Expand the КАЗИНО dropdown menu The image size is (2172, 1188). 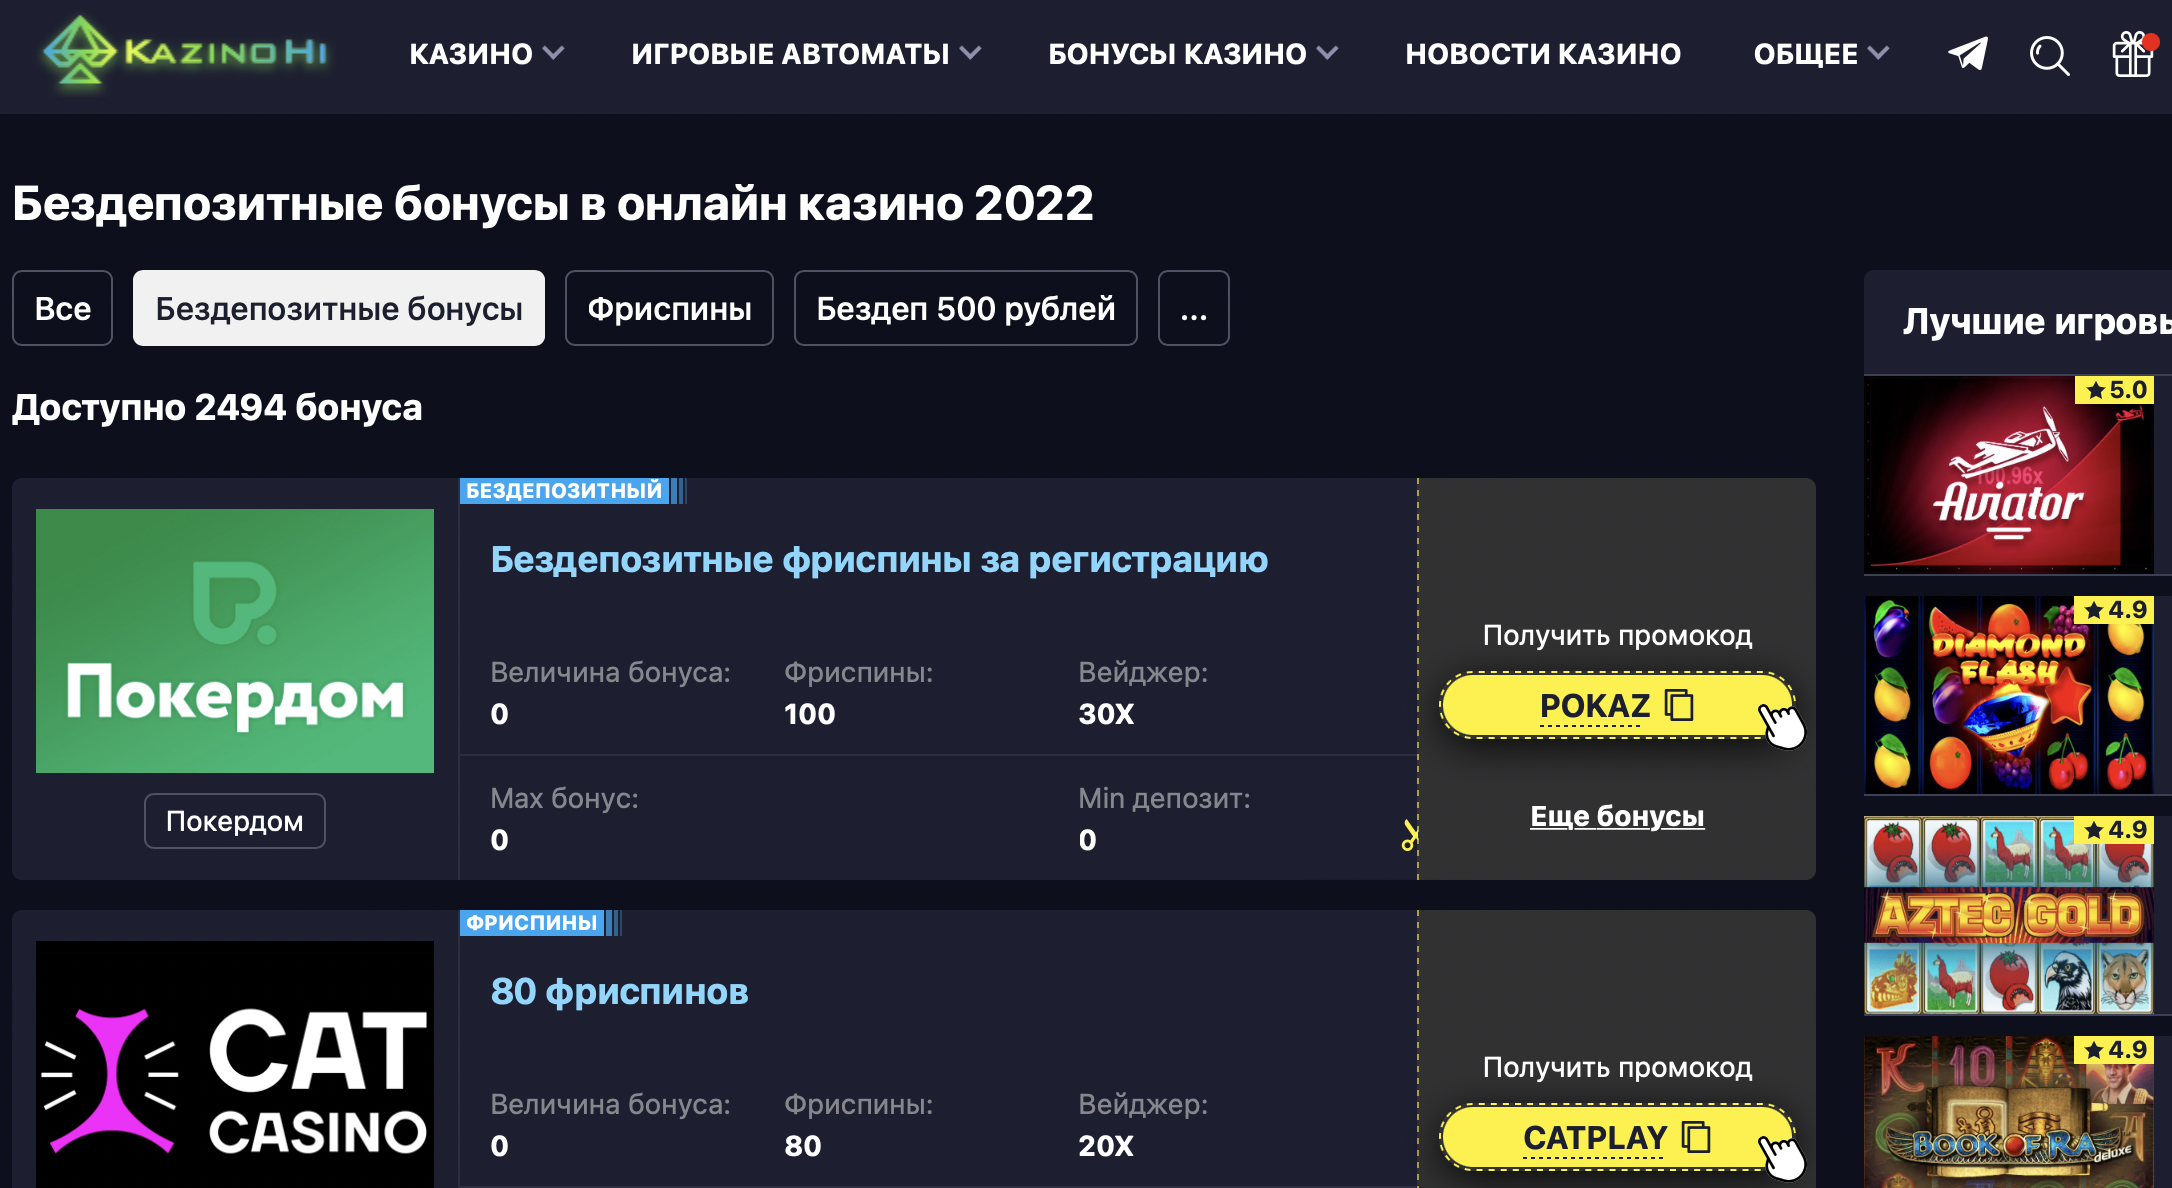486,54
